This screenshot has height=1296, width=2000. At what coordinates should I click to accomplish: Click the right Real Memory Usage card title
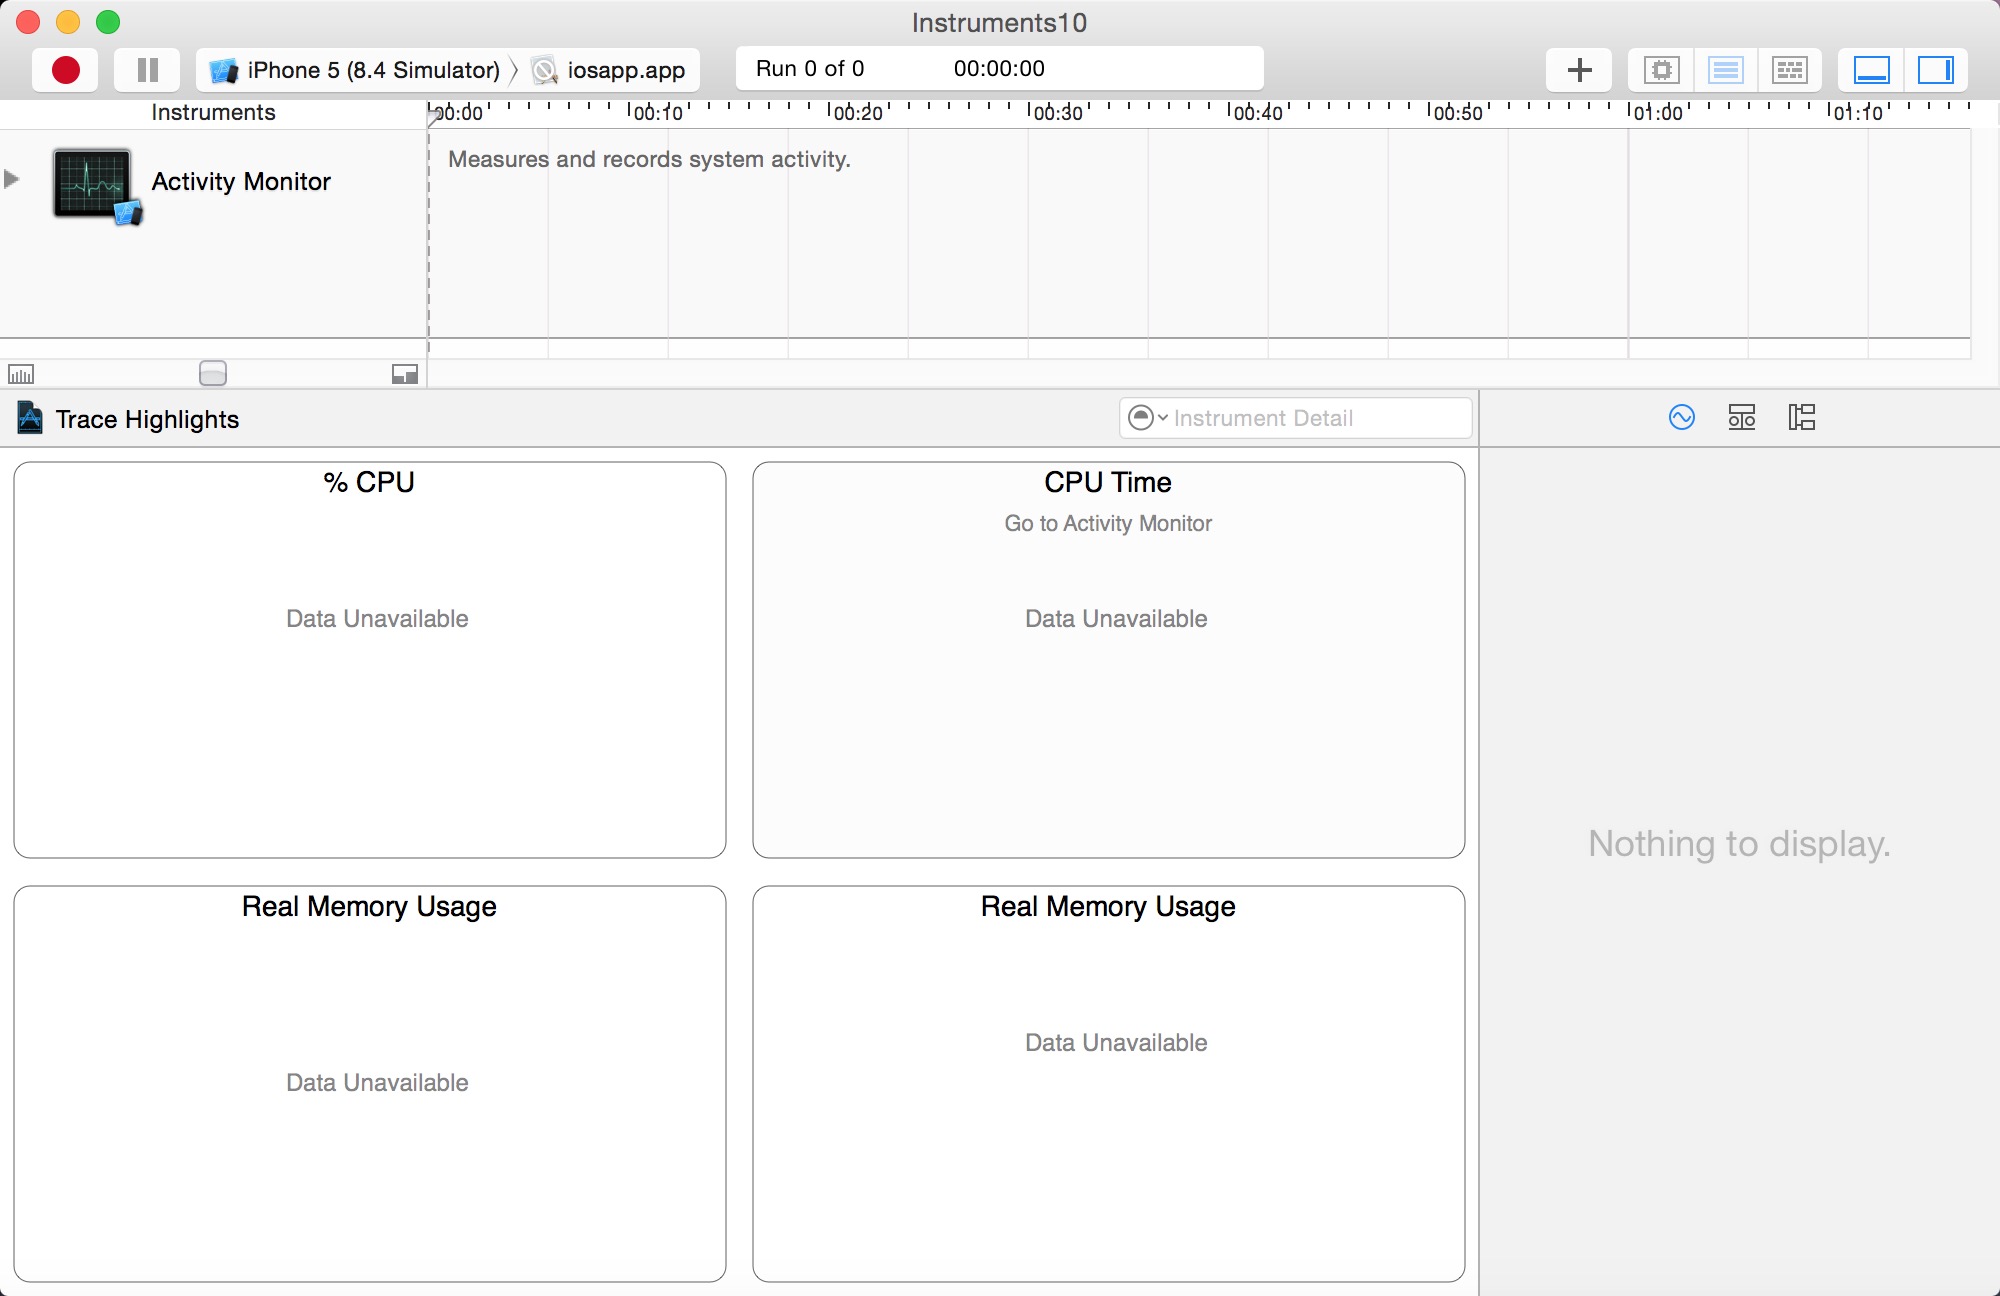pyautogui.click(x=1108, y=906)
